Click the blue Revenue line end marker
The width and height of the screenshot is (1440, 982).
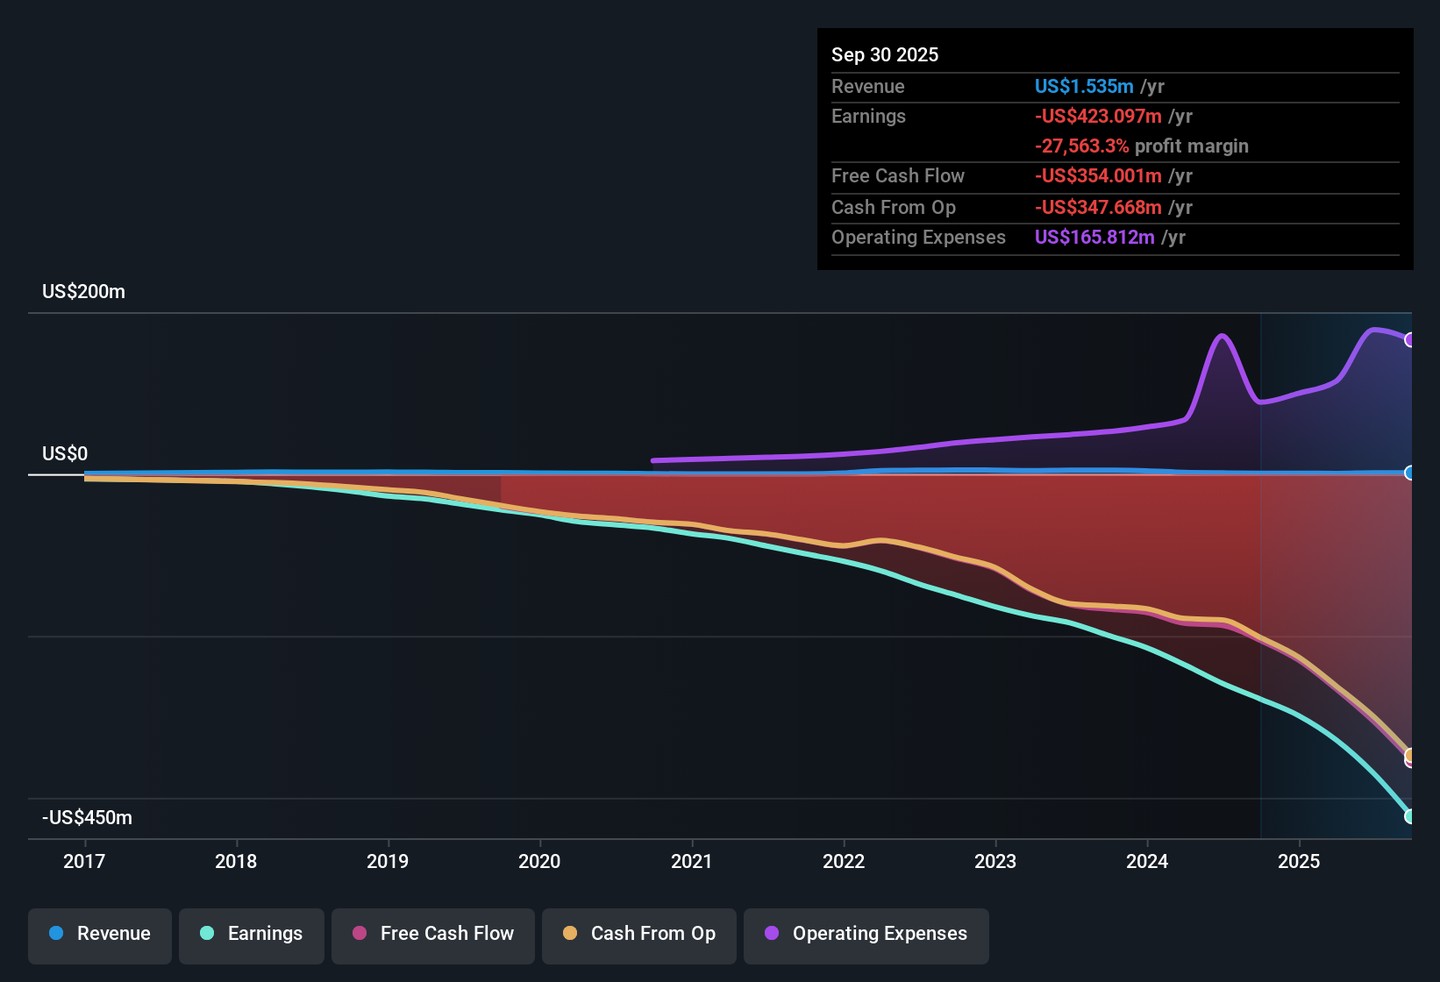(x=1410, y=473)
